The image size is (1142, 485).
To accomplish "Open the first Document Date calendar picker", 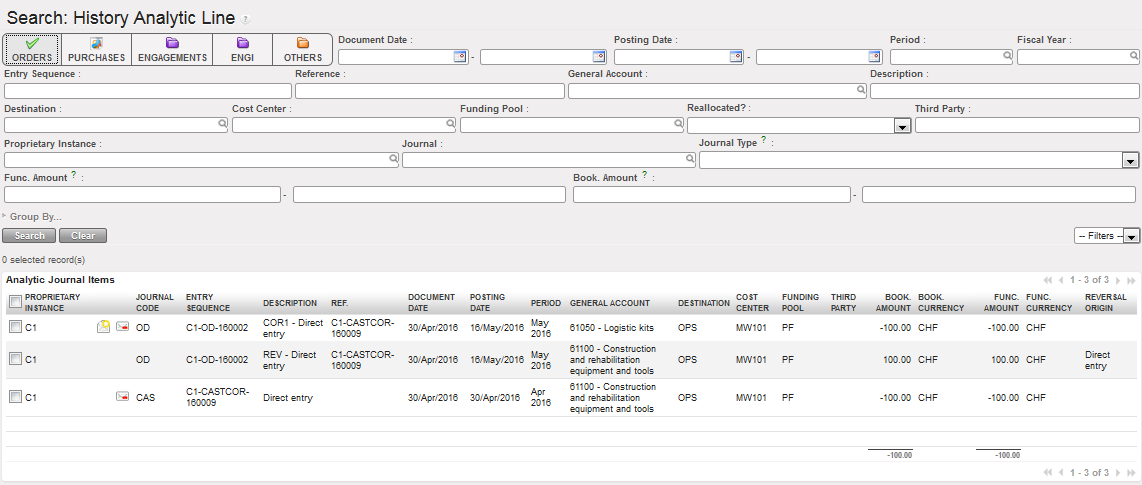I will click(x=460, y=57).
